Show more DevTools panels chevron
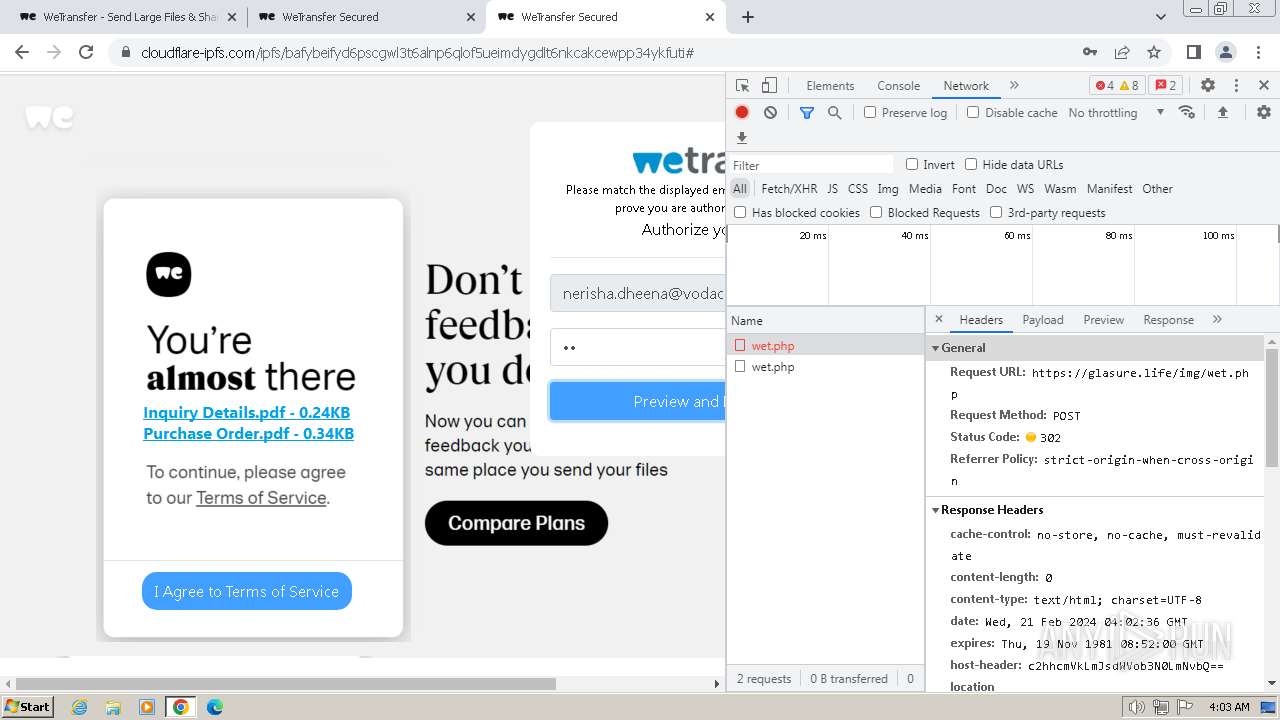Image resolution: width=1280 pixels, height=720 pixels. click(1014, 86)
